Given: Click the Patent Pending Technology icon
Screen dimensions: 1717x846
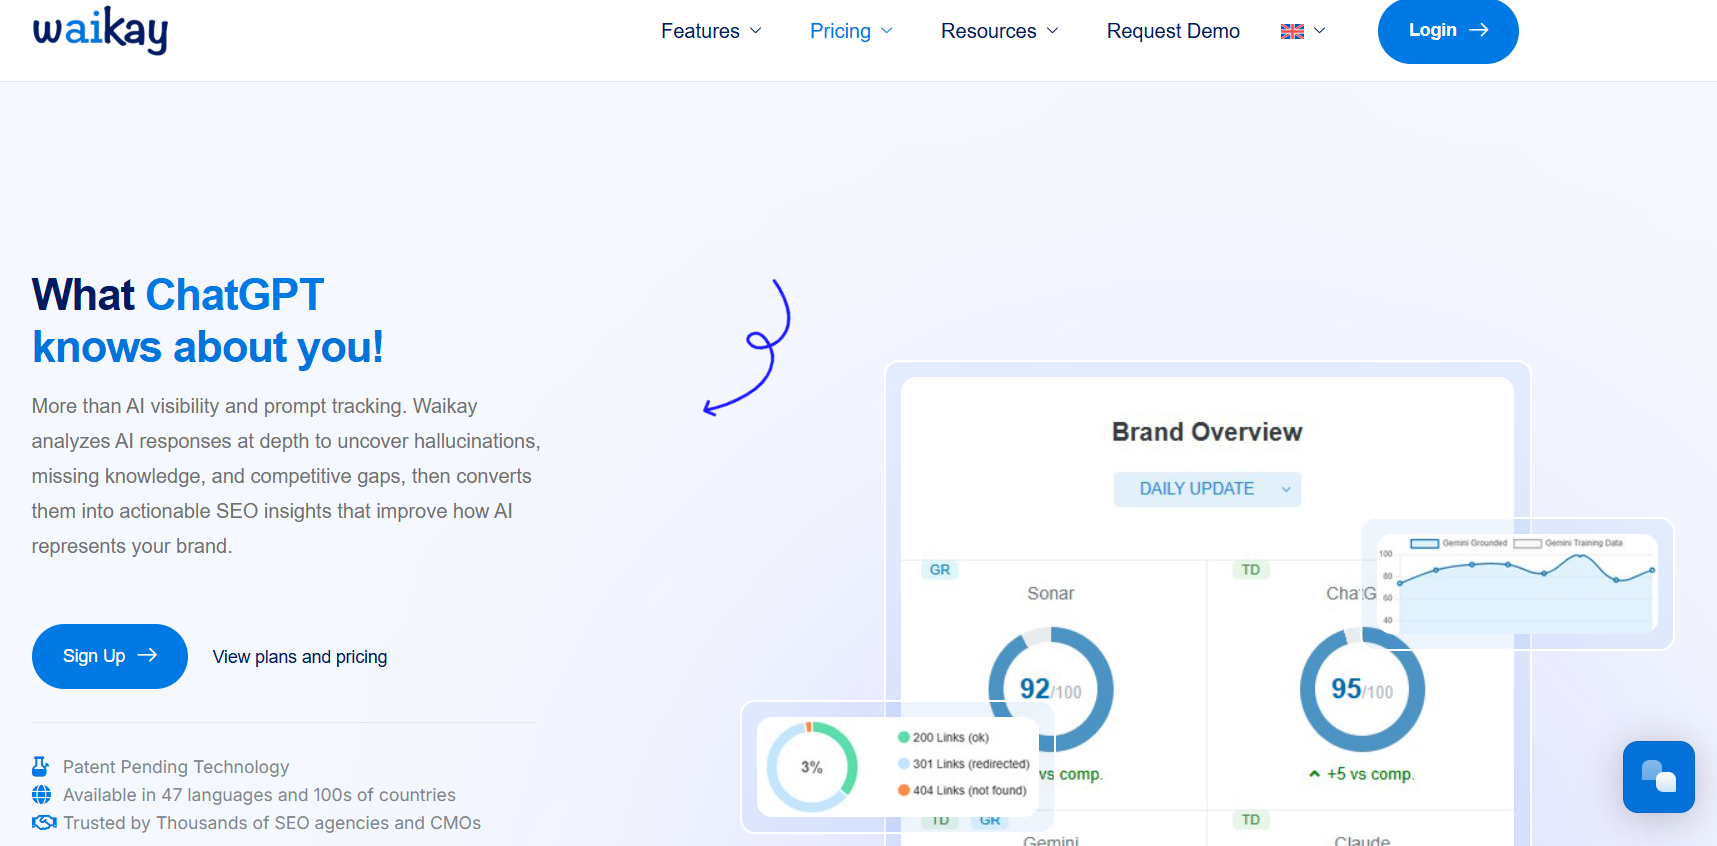Looking at the screenshot, I should (41, 767).
